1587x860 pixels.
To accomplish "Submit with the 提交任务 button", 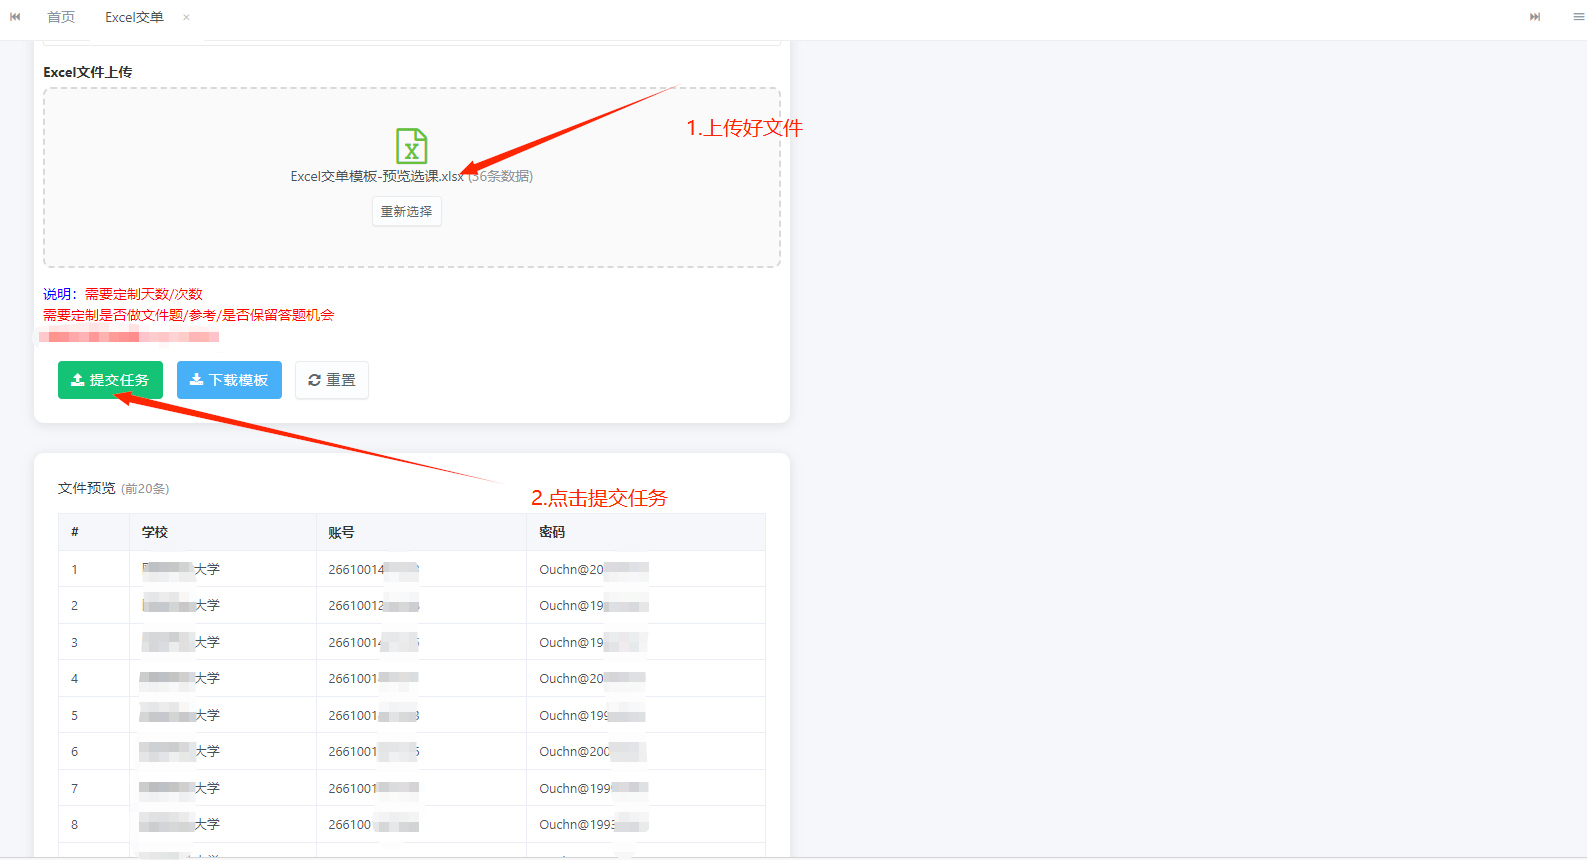I will [x=110, y=380].
